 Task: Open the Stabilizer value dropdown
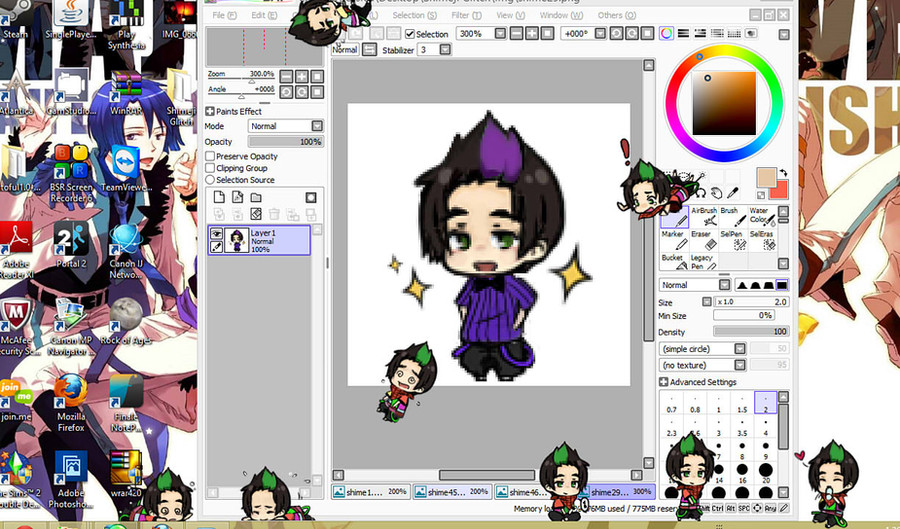click(445, 50)
